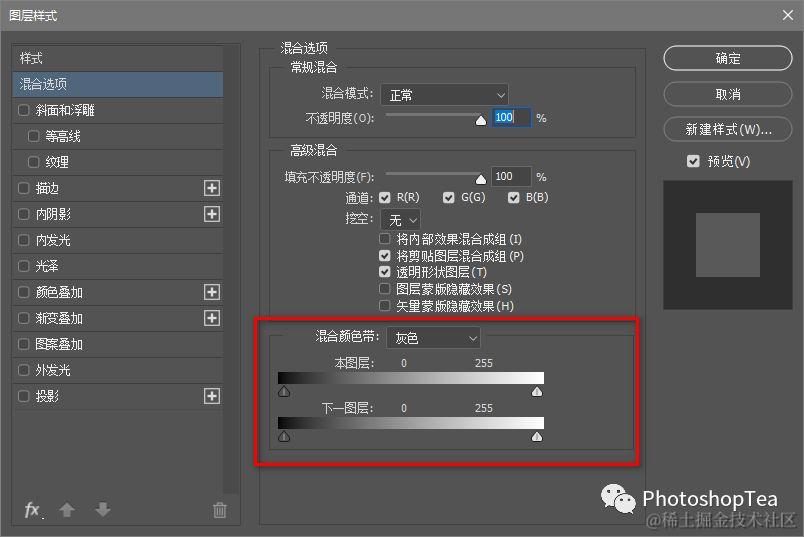Open the 挖空 dropdown showing 无
The width and height of the screenshot is (804, 537).
click(400, 220)
